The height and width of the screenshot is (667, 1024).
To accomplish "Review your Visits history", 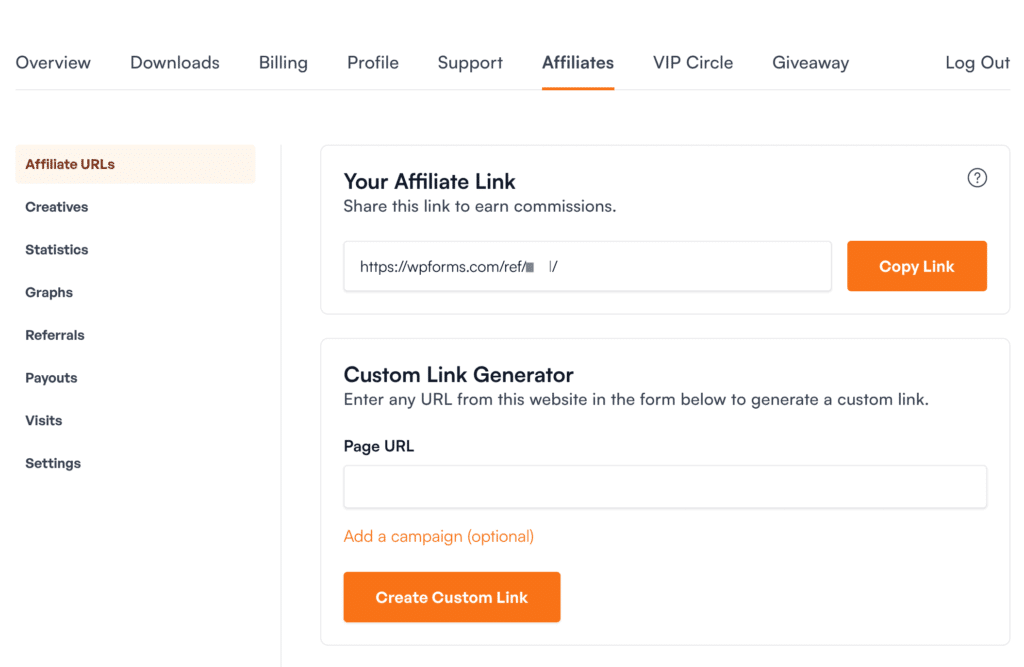I will (x=43, y=420).
